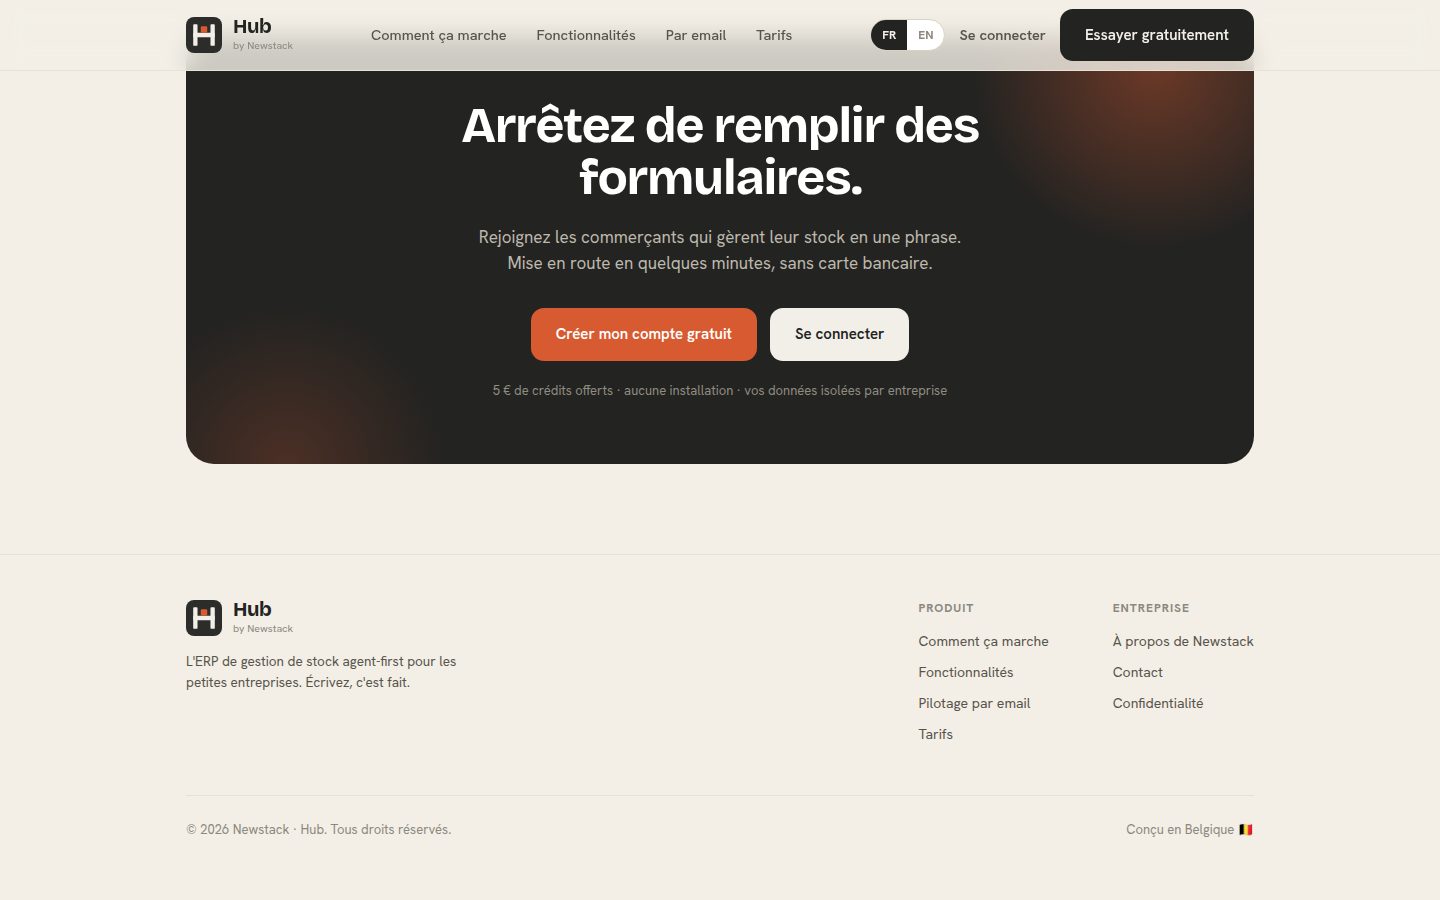The height and width of the screenshot is (900, 1440).
Task: Open footer link 'Comment ça marche'
Action: [x=984, y=641]
